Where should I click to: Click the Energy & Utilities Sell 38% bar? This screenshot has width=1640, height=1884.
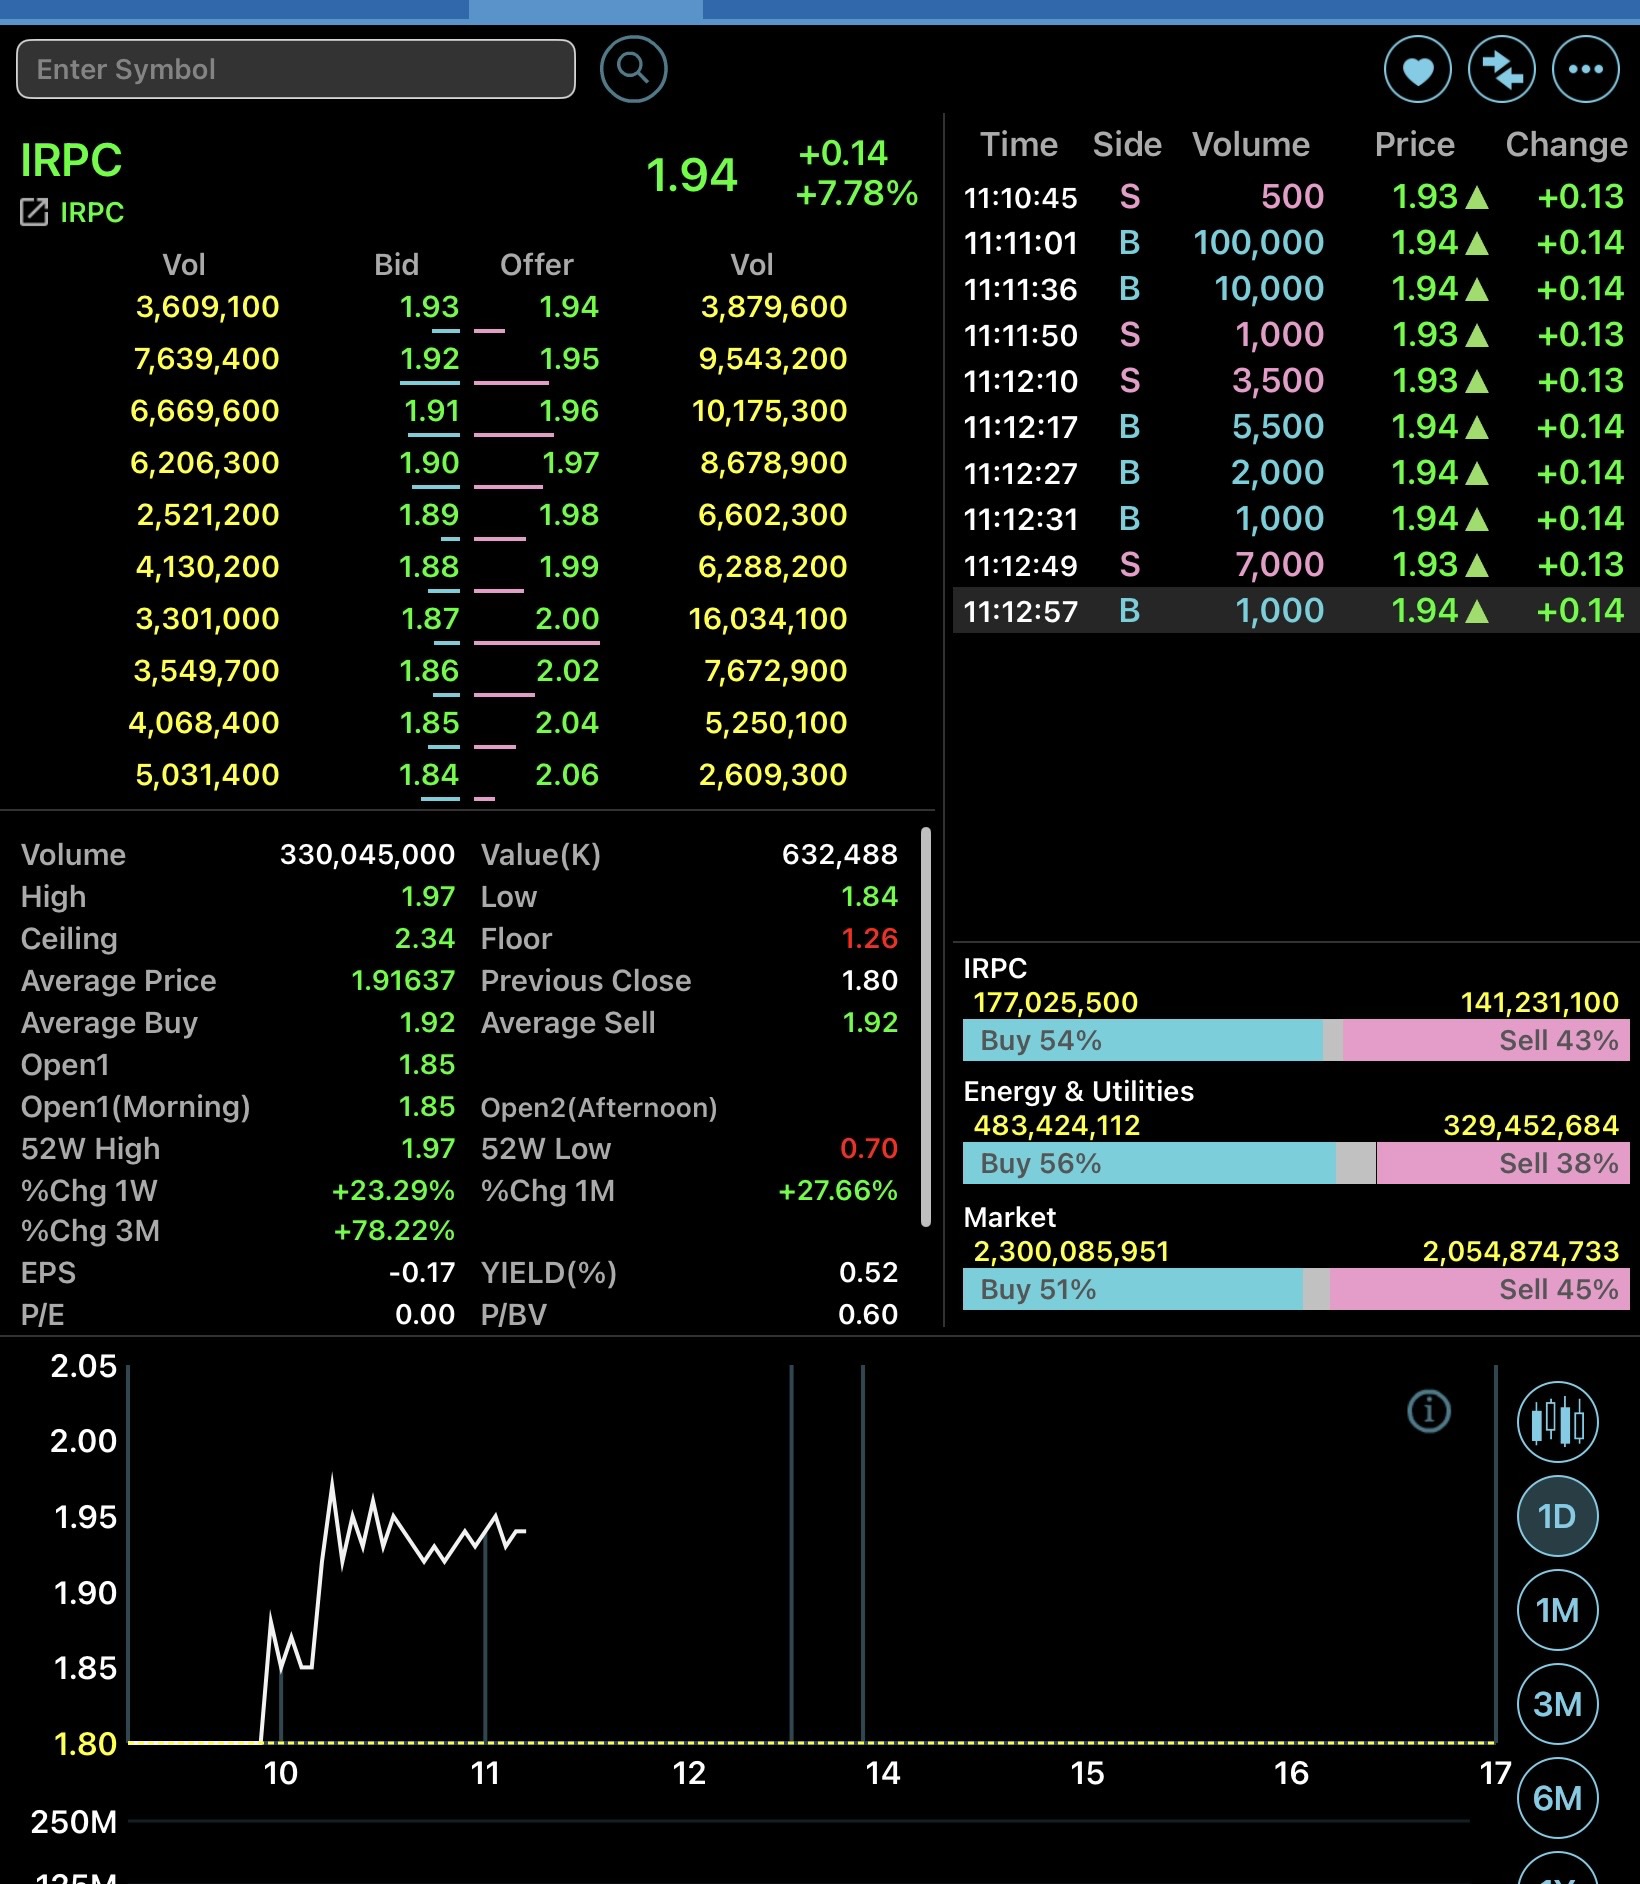1504,1163
